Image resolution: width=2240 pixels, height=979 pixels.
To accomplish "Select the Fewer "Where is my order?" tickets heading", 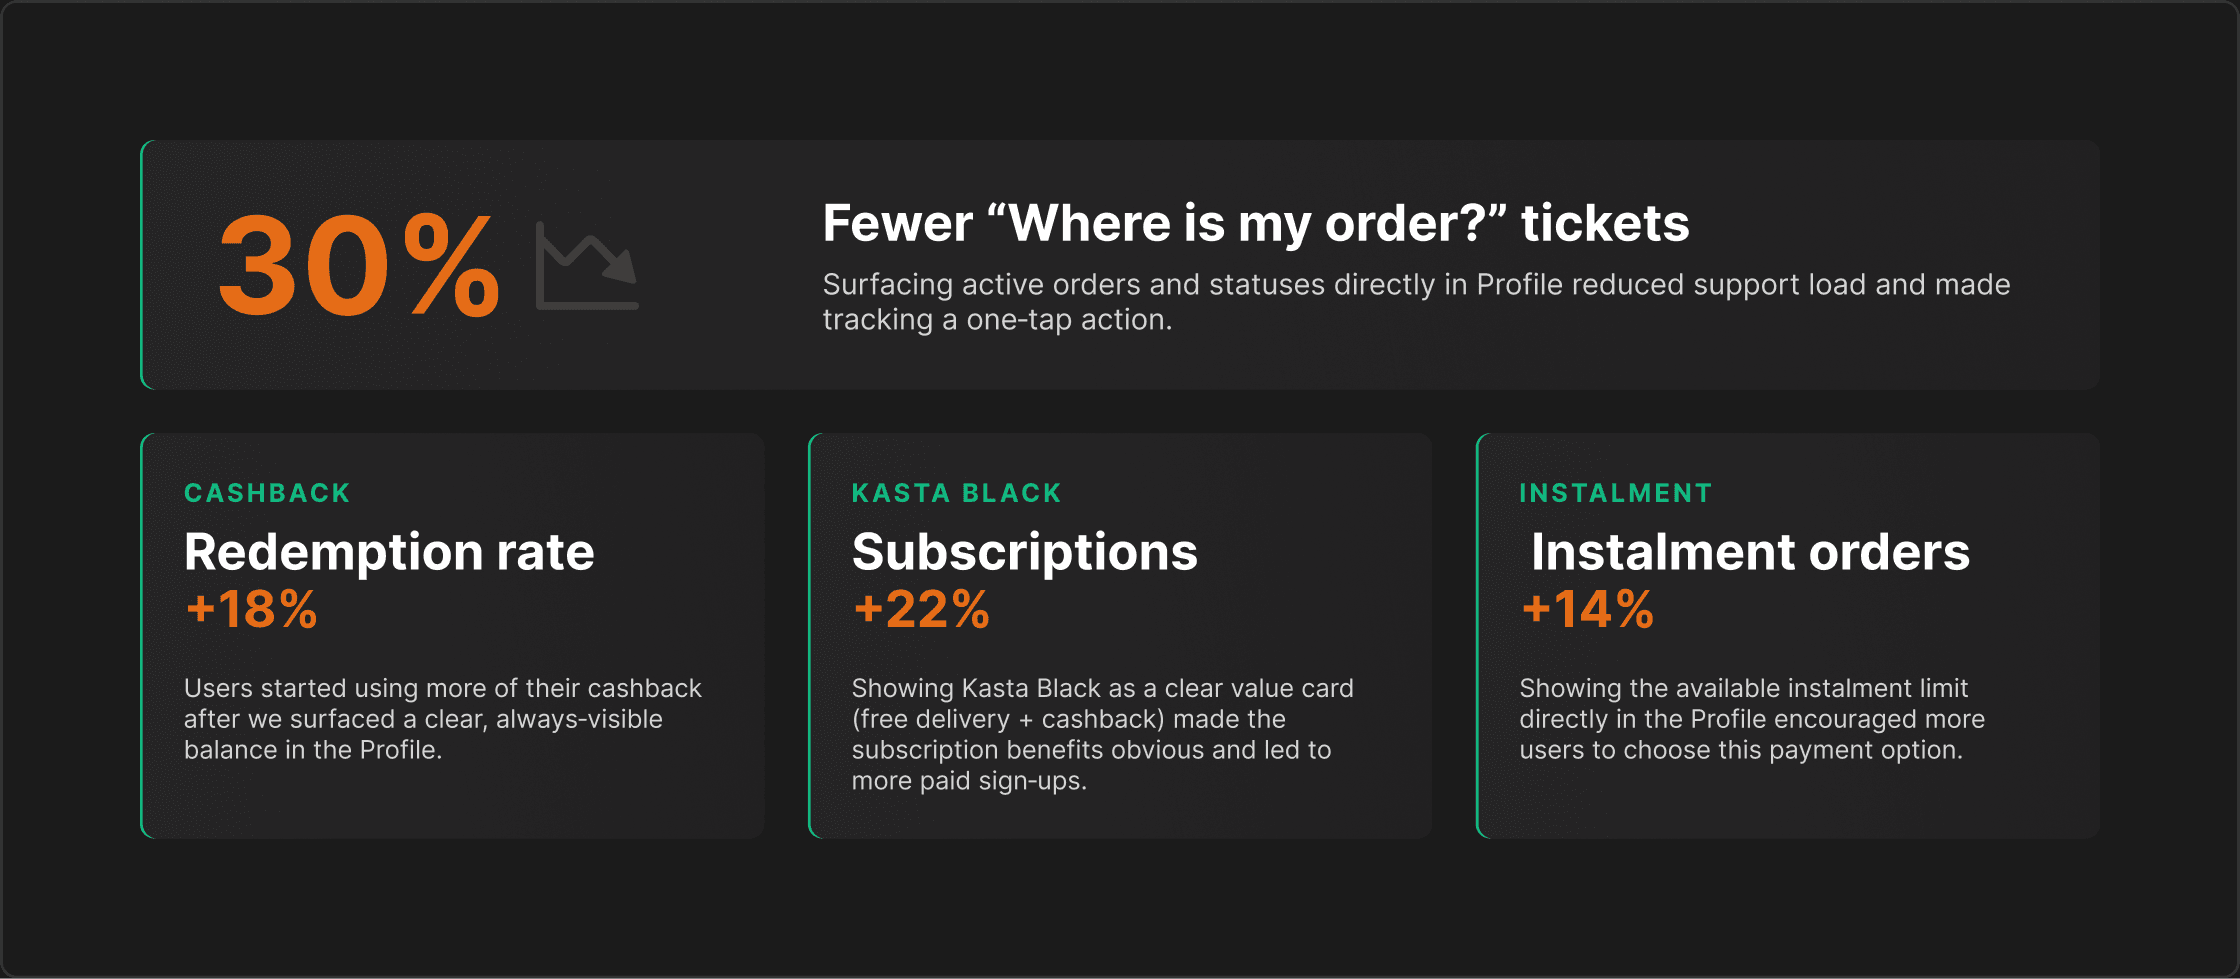I will coord(1255,223).
